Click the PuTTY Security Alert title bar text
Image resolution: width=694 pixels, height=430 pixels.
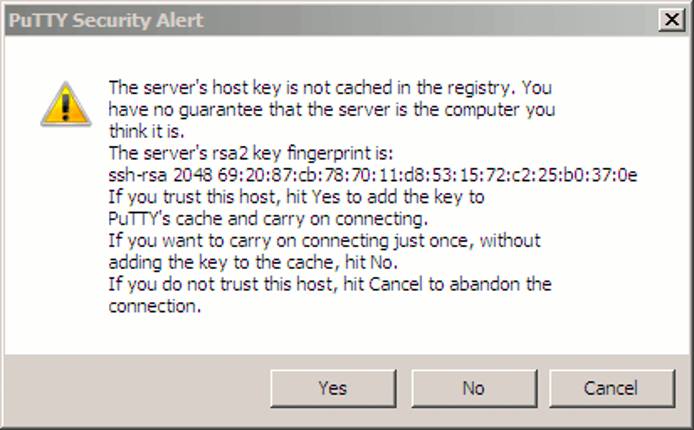click(107, 20)
